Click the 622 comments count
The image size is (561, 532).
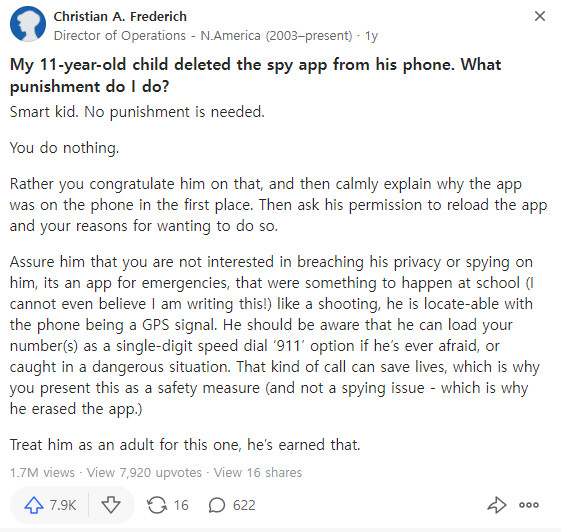pos(244,505)
